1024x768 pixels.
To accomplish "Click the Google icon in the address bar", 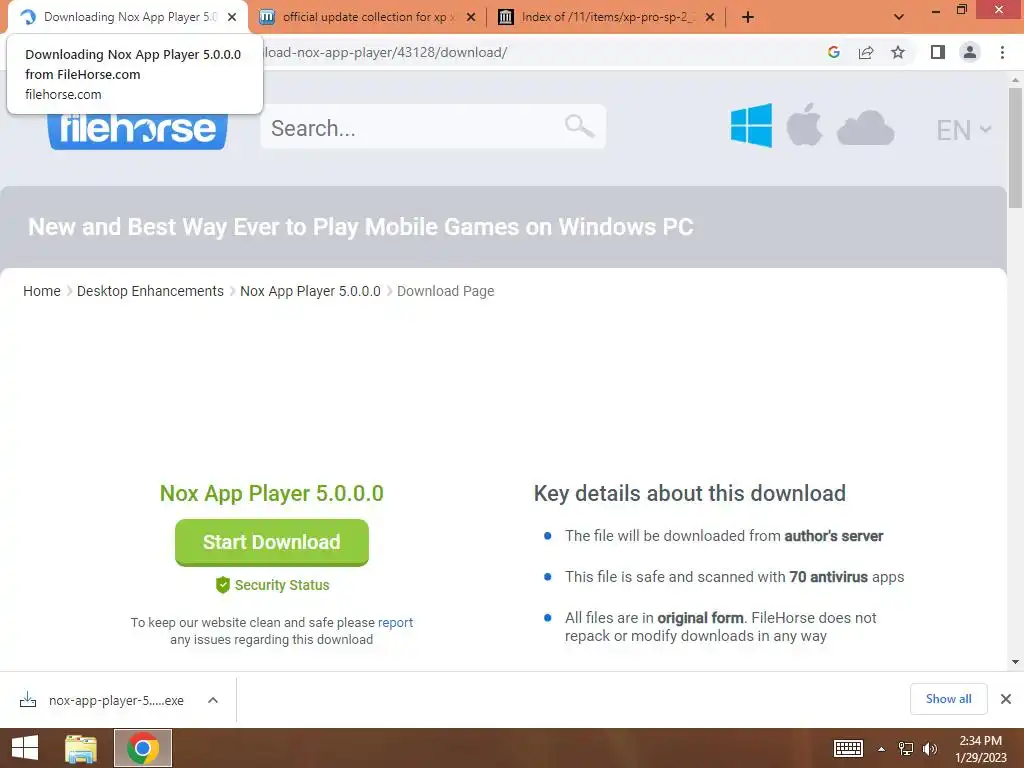I will [x=833, y=52].
